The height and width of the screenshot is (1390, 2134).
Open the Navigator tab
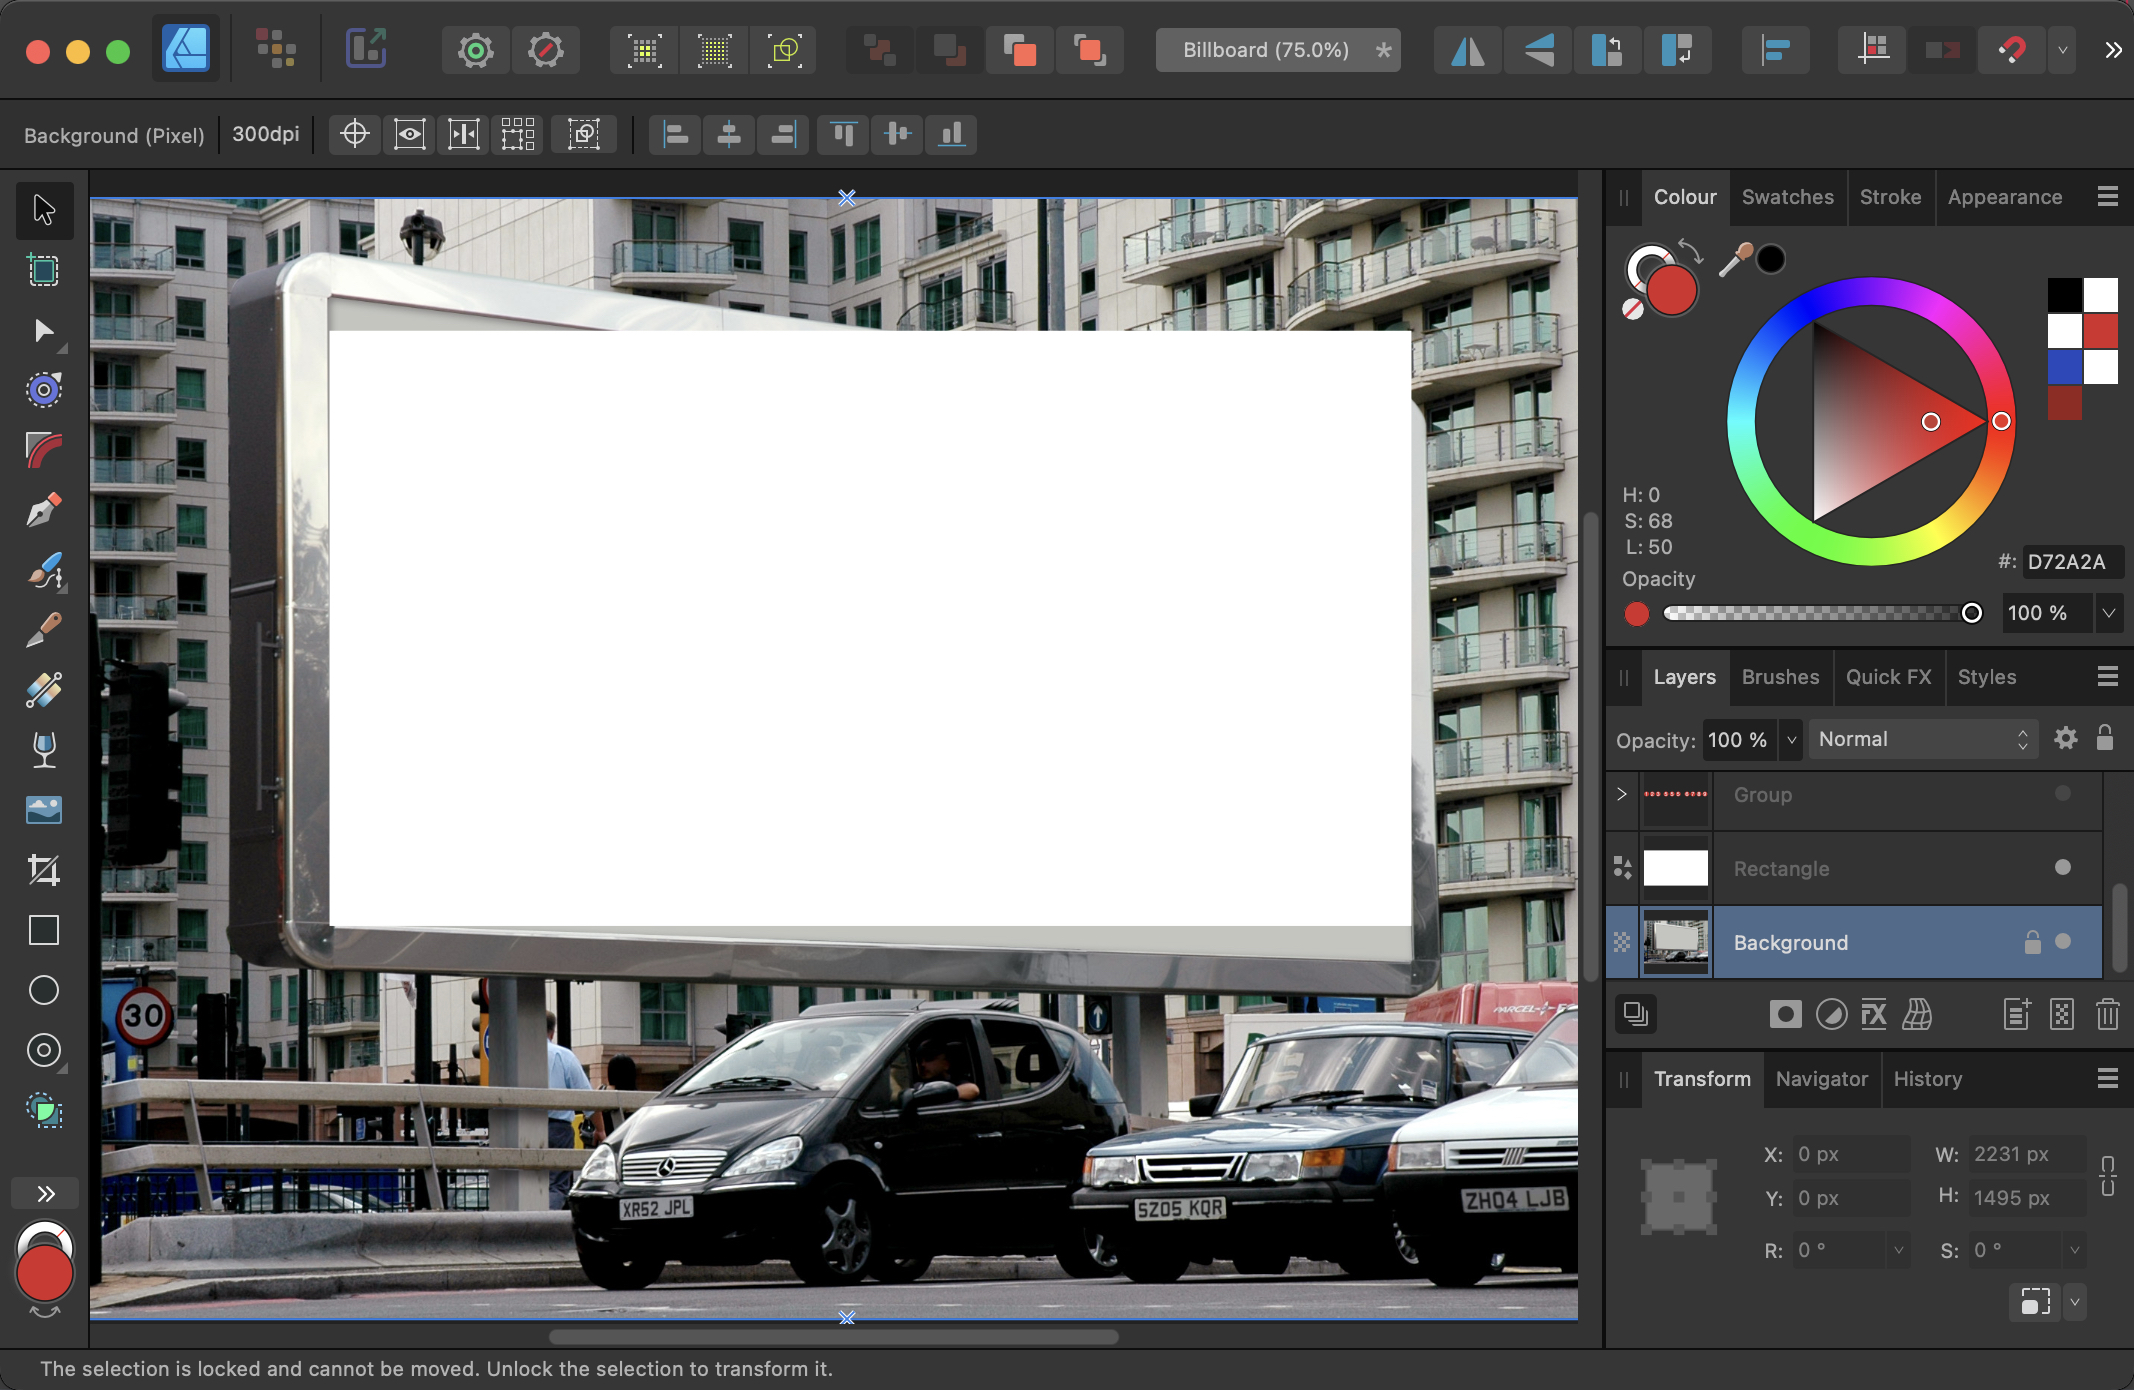point(1821,1079)
